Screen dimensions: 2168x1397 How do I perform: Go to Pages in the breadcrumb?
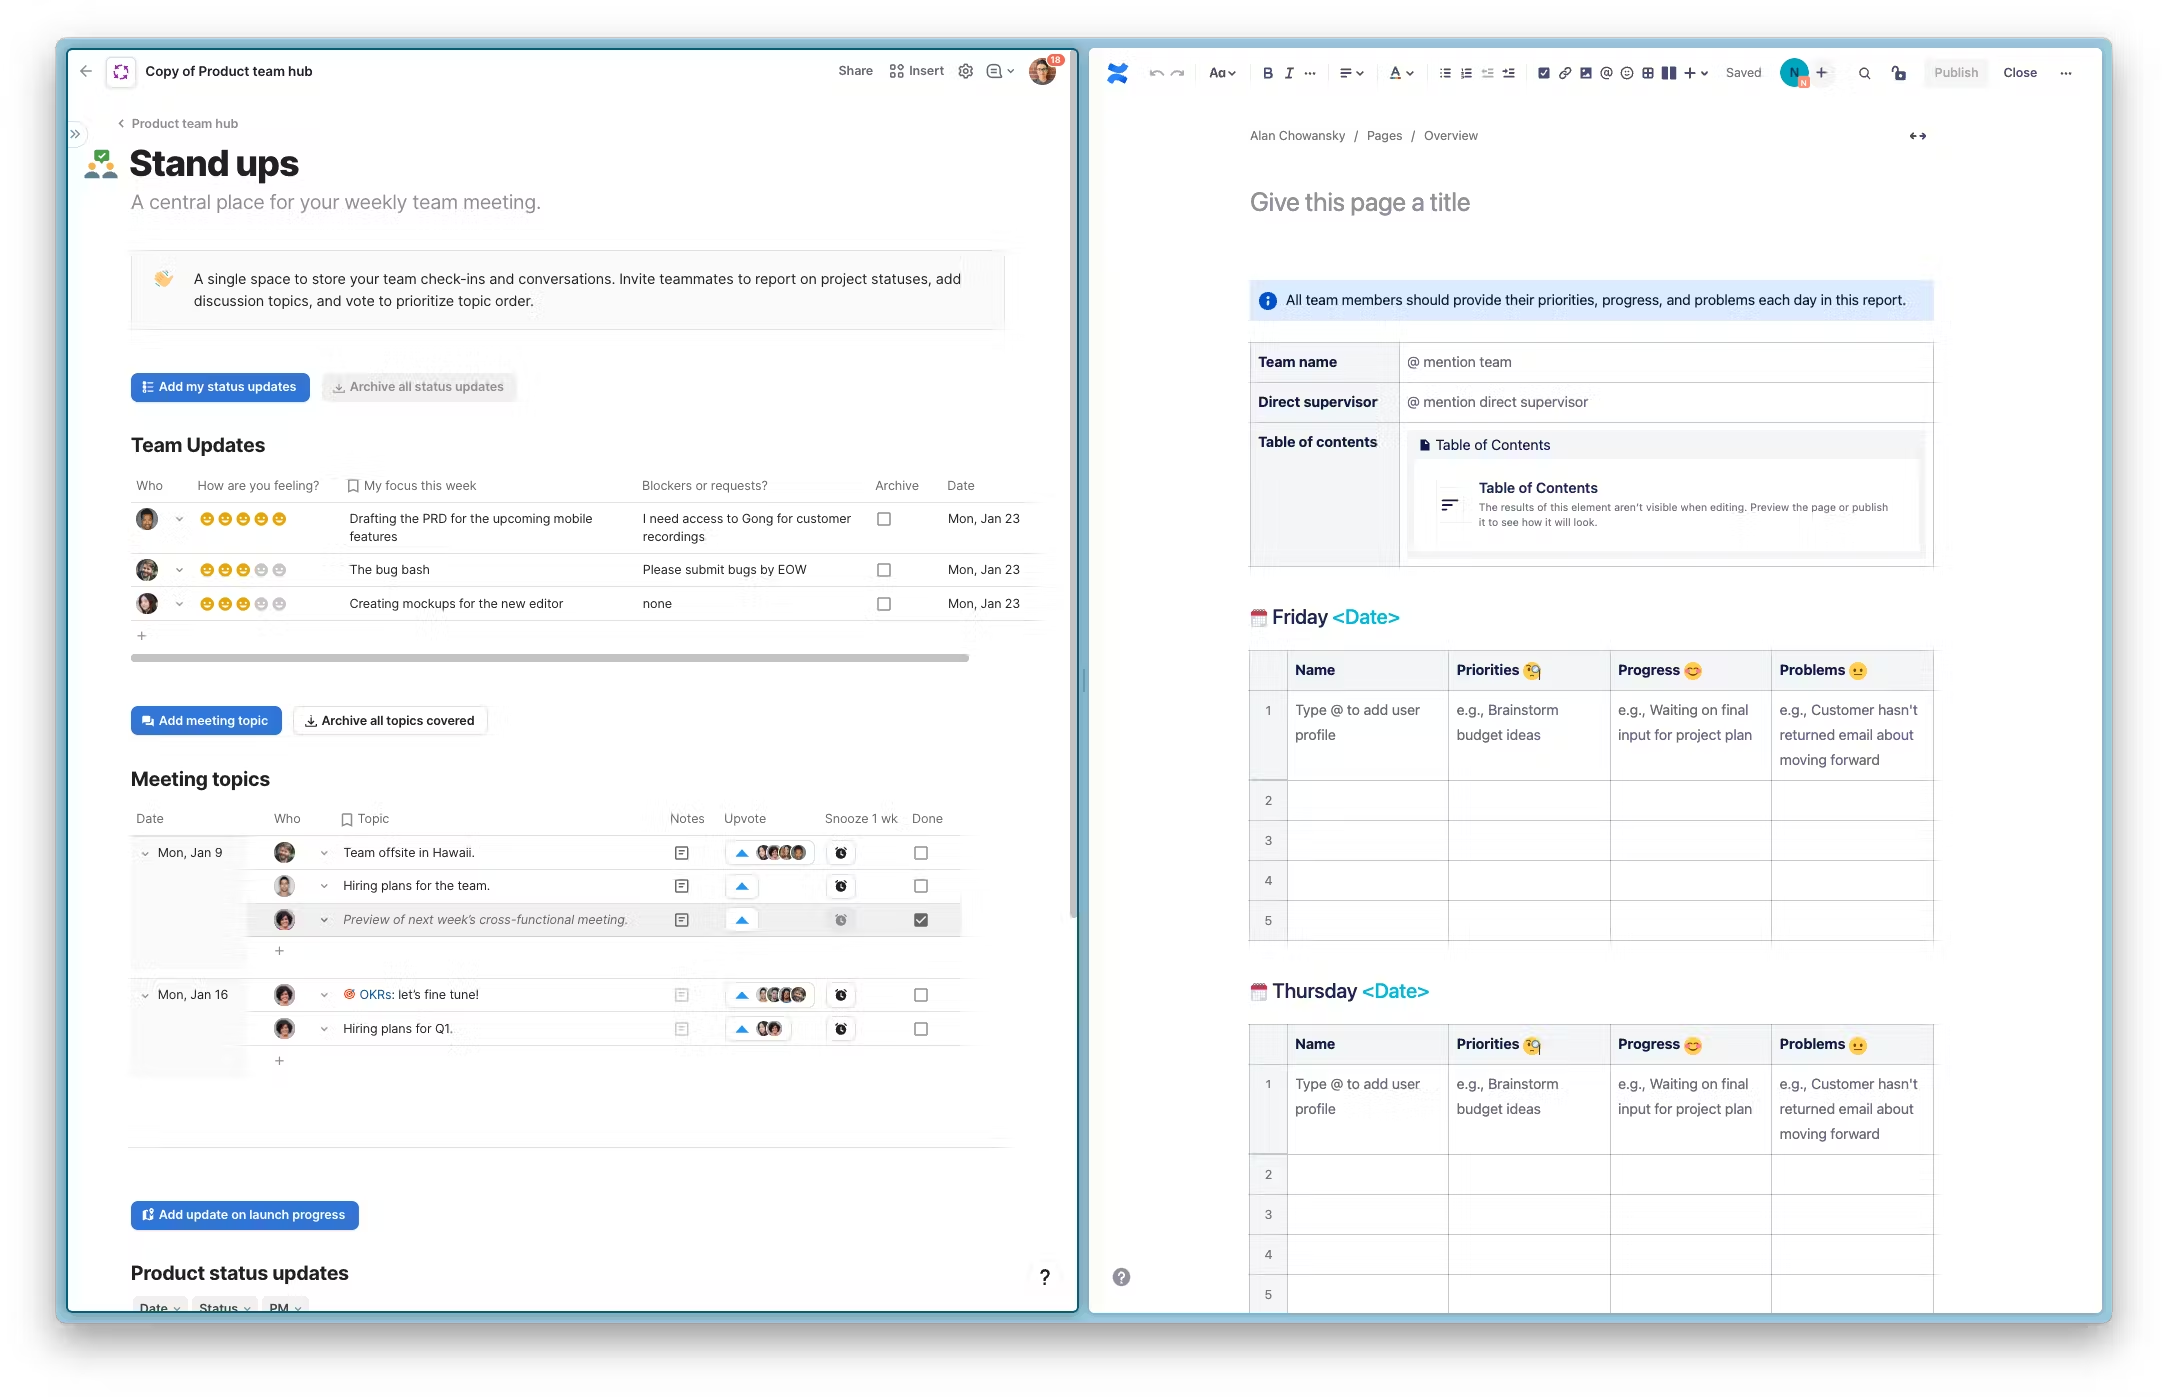click(x=1384, y=136)
